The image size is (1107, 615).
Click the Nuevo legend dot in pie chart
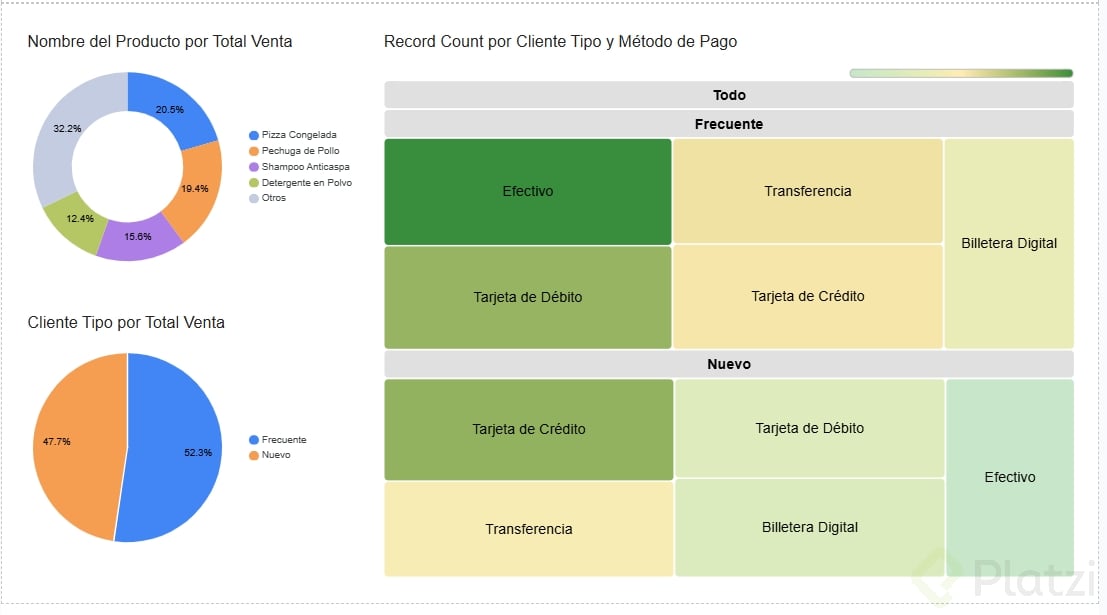tap(254, 456)
